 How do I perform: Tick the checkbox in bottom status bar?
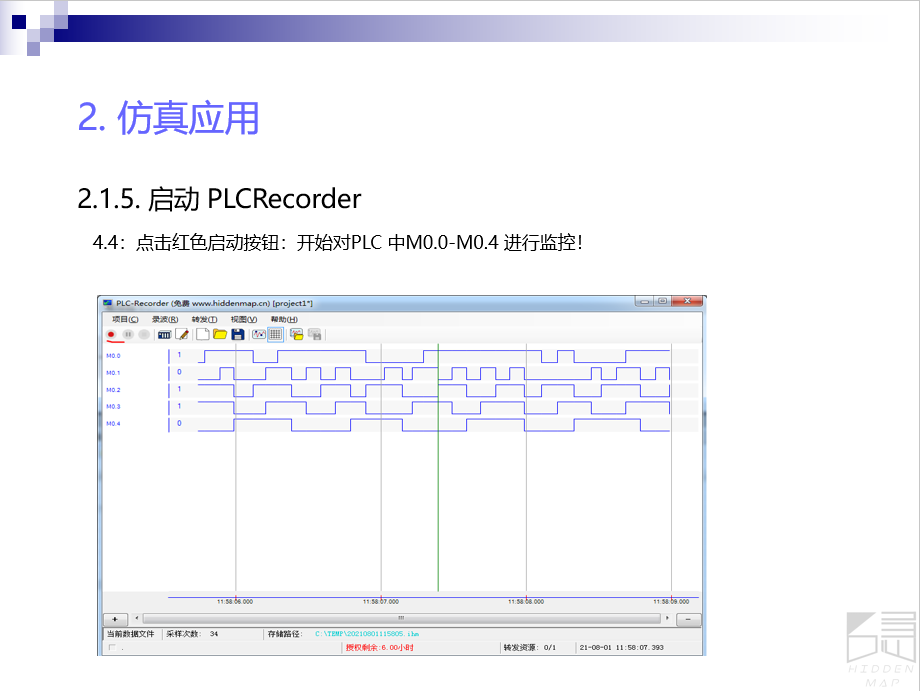pos(112,648)
